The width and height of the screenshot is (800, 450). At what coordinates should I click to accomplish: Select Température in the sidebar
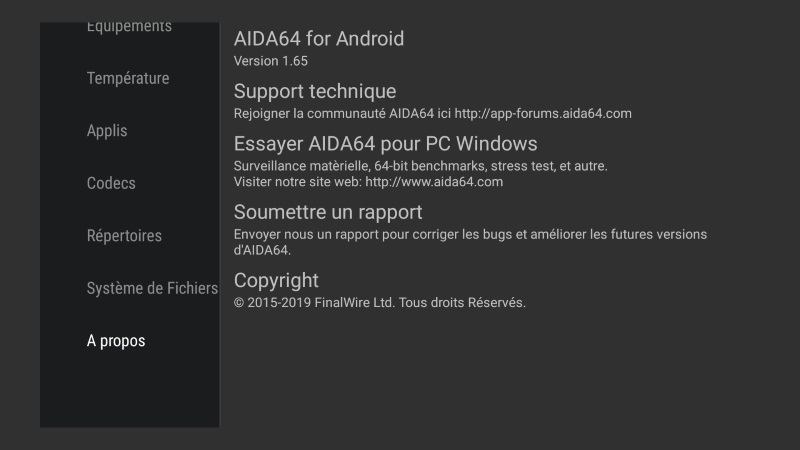128,78
